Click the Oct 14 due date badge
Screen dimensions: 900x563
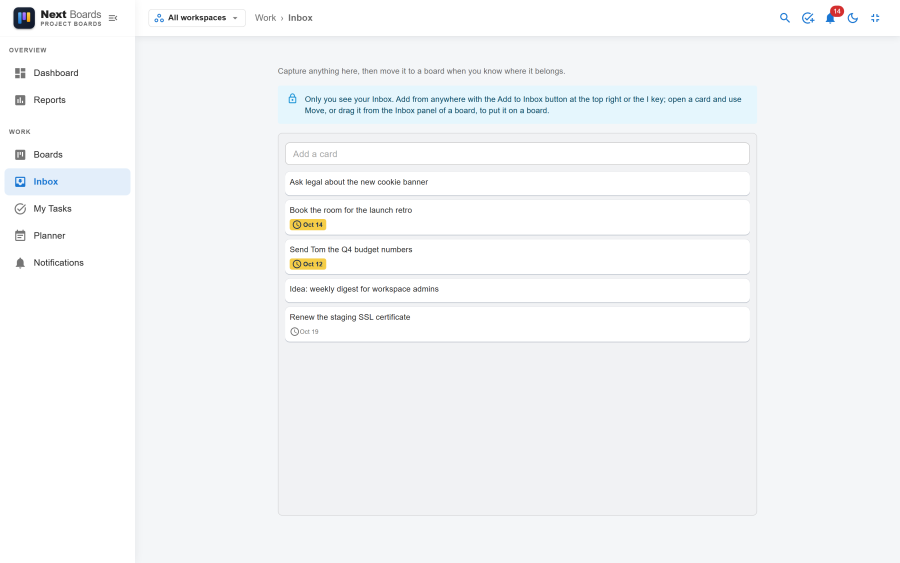(x=308, y=224)
